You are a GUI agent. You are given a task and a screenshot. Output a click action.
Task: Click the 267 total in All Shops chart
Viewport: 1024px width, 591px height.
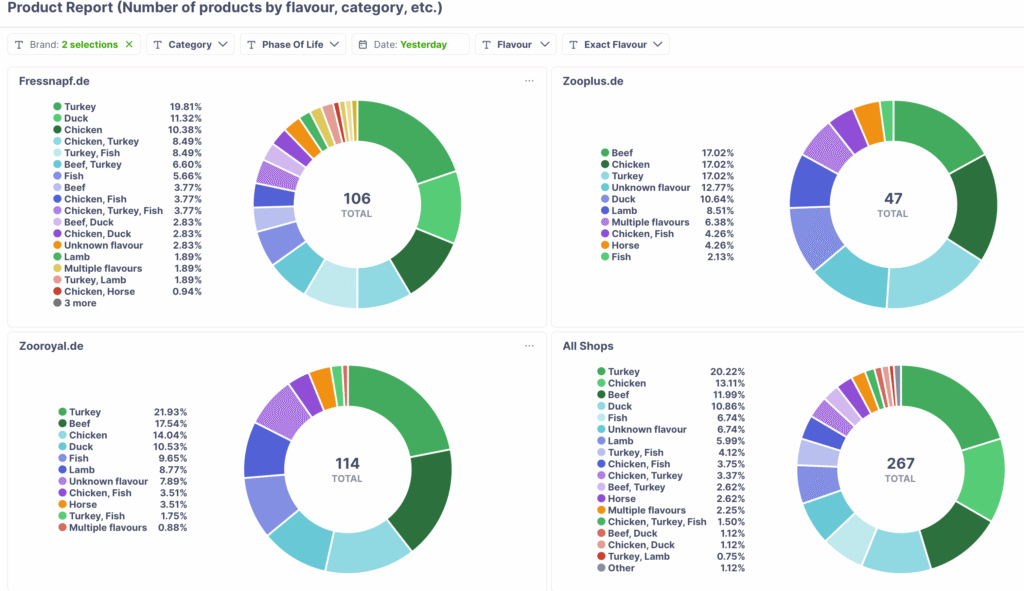[900, 464]
